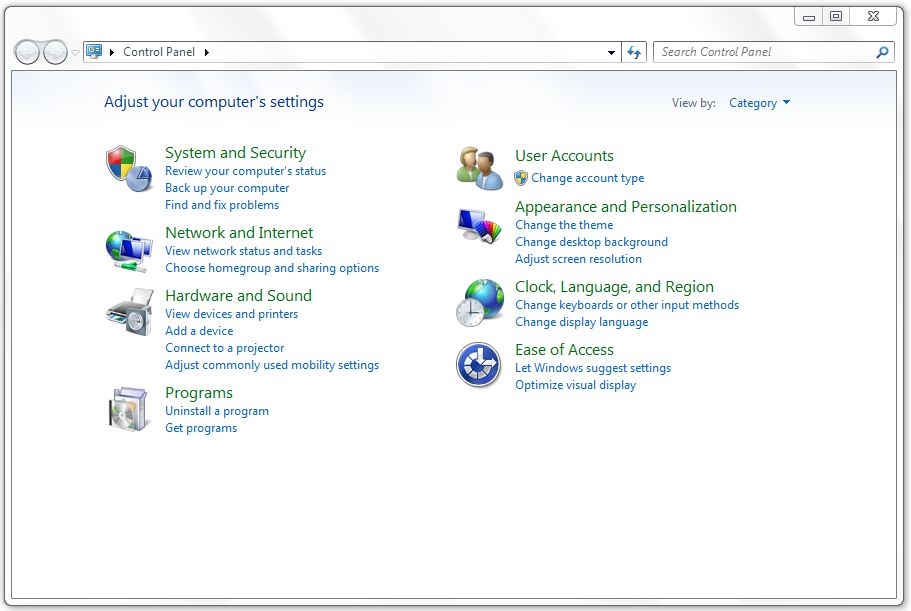Select Change desktop background
Screen dimensions: 911x611
(x=591, y=242)
